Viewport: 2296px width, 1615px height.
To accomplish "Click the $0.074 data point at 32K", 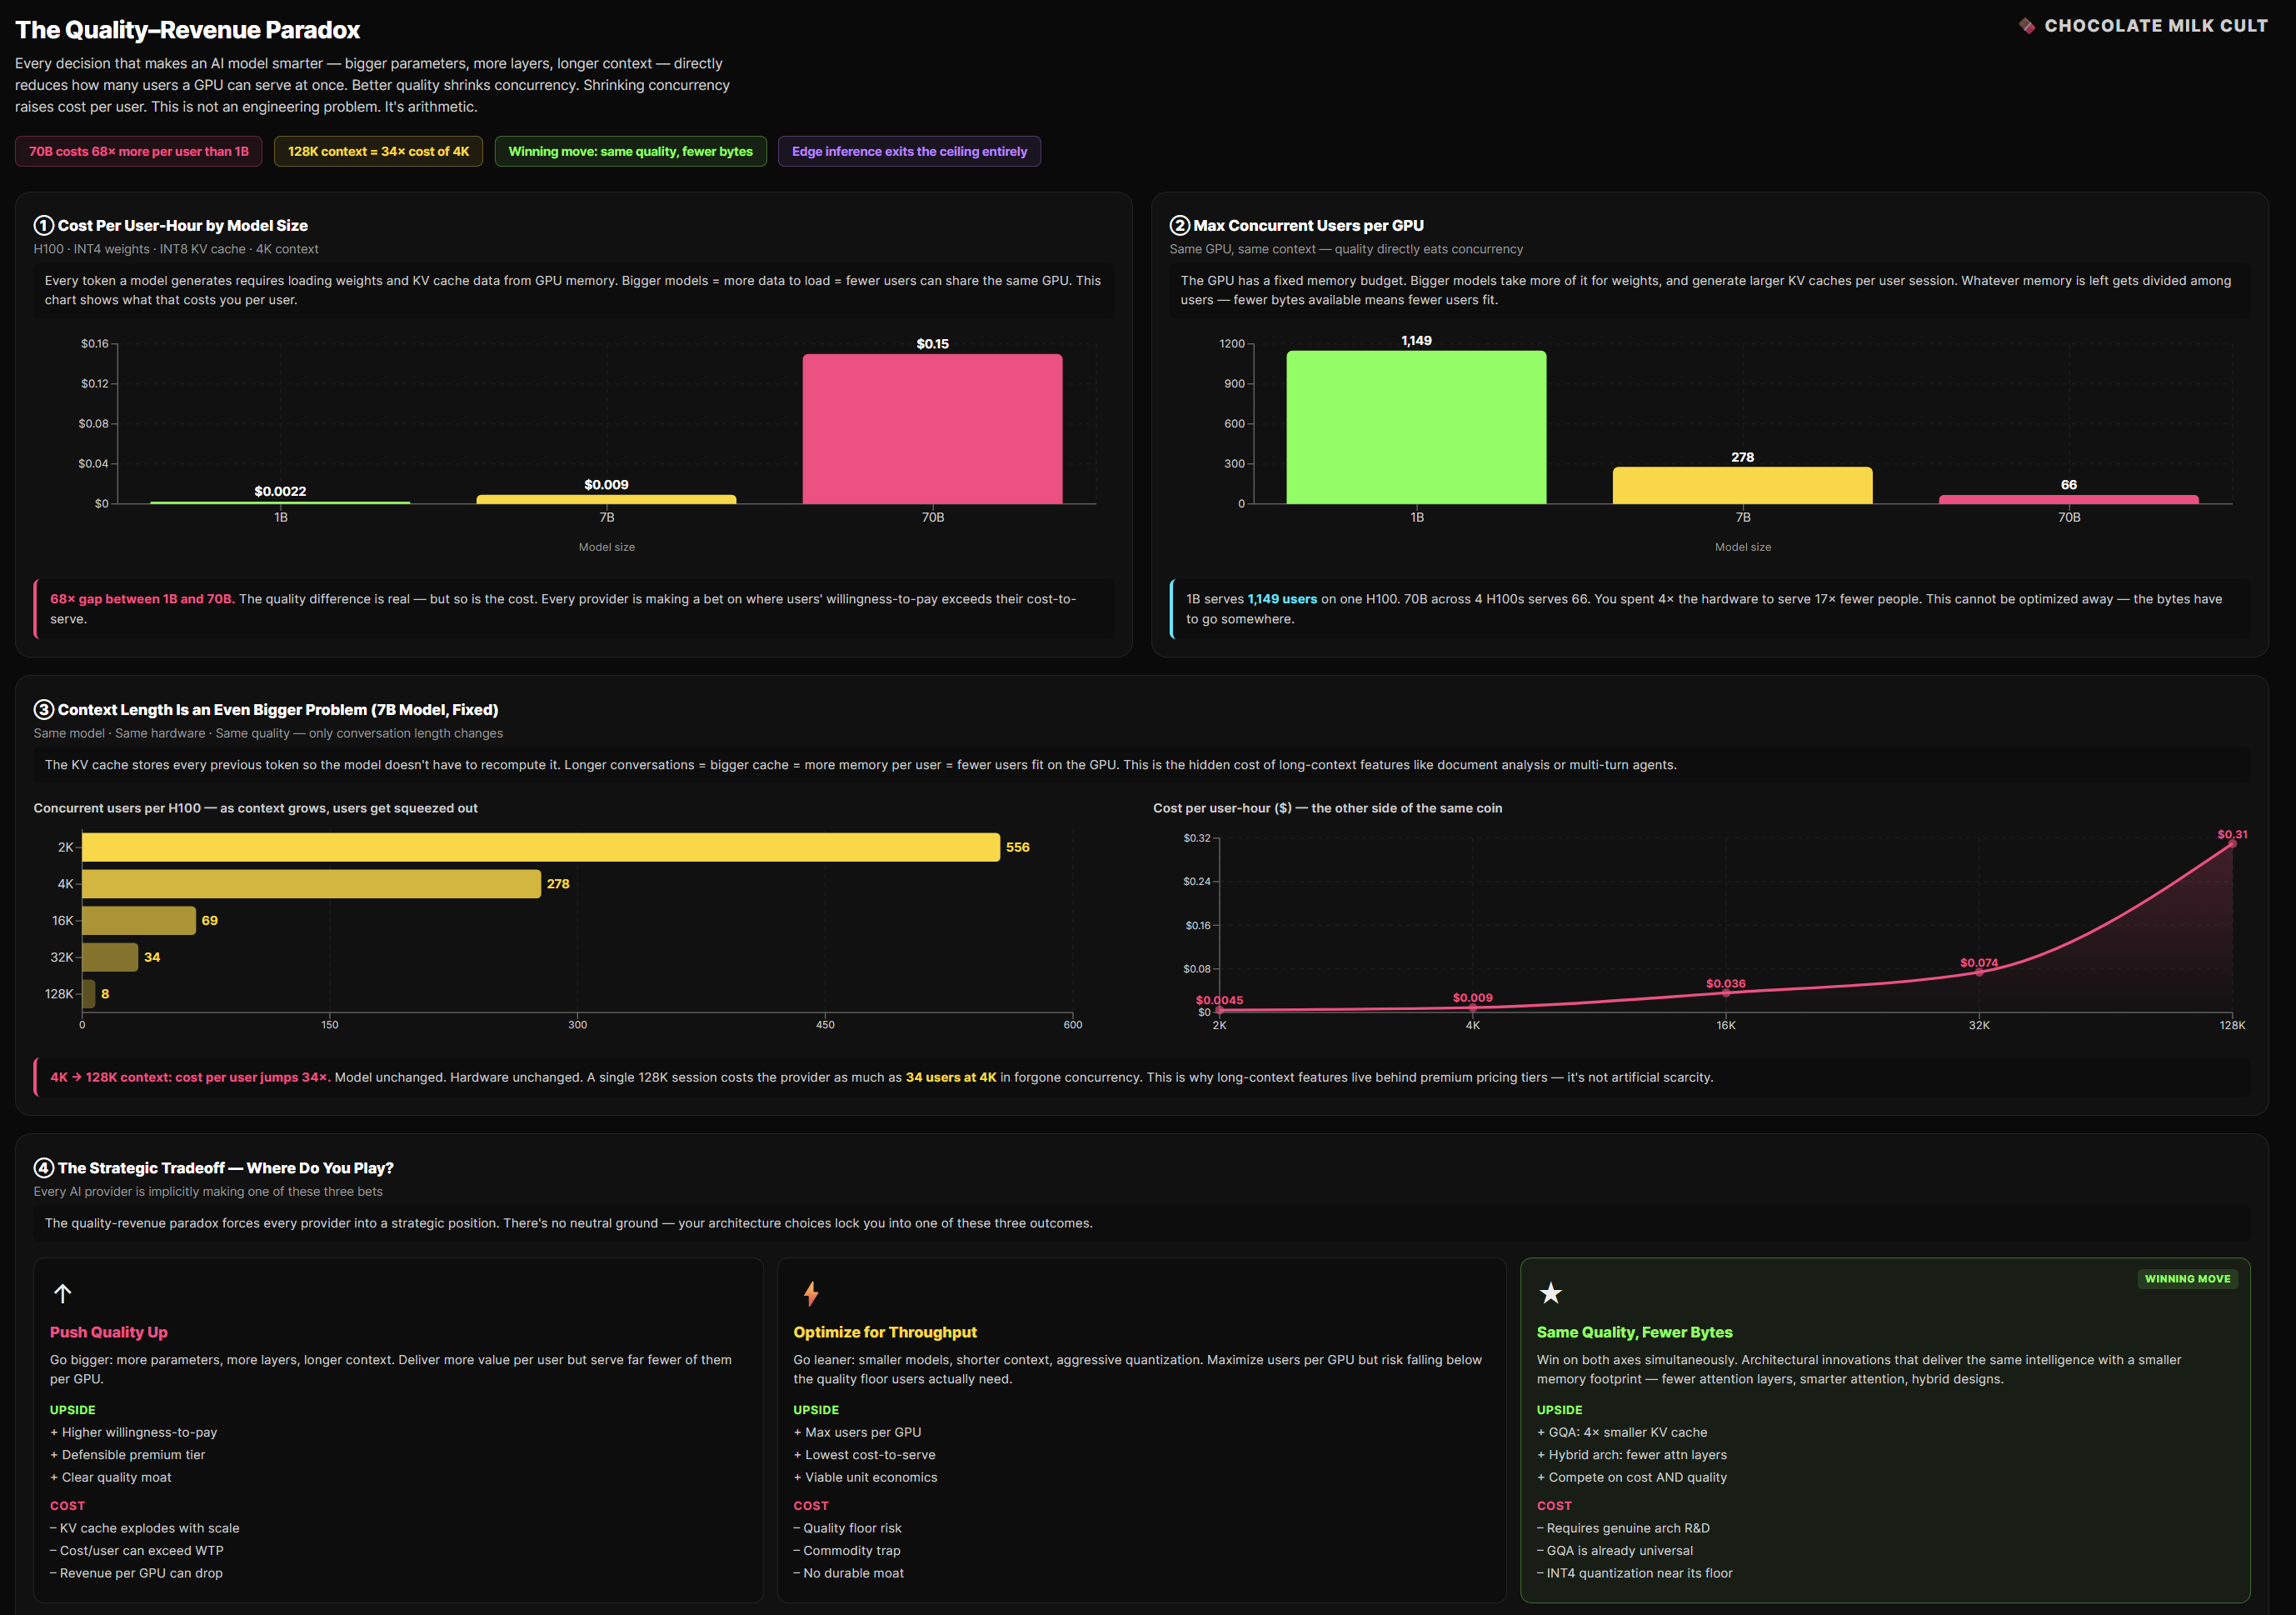I will click(1979, 972).
